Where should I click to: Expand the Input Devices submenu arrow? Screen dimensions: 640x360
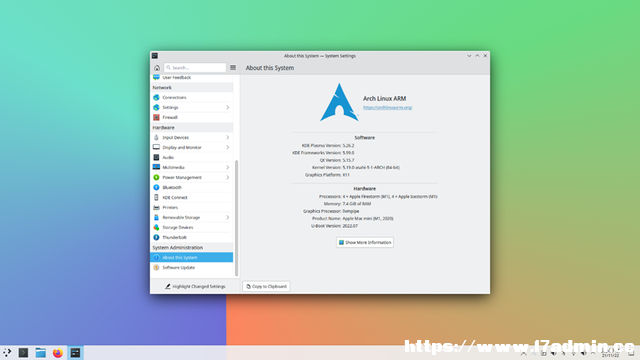point(228,138)
